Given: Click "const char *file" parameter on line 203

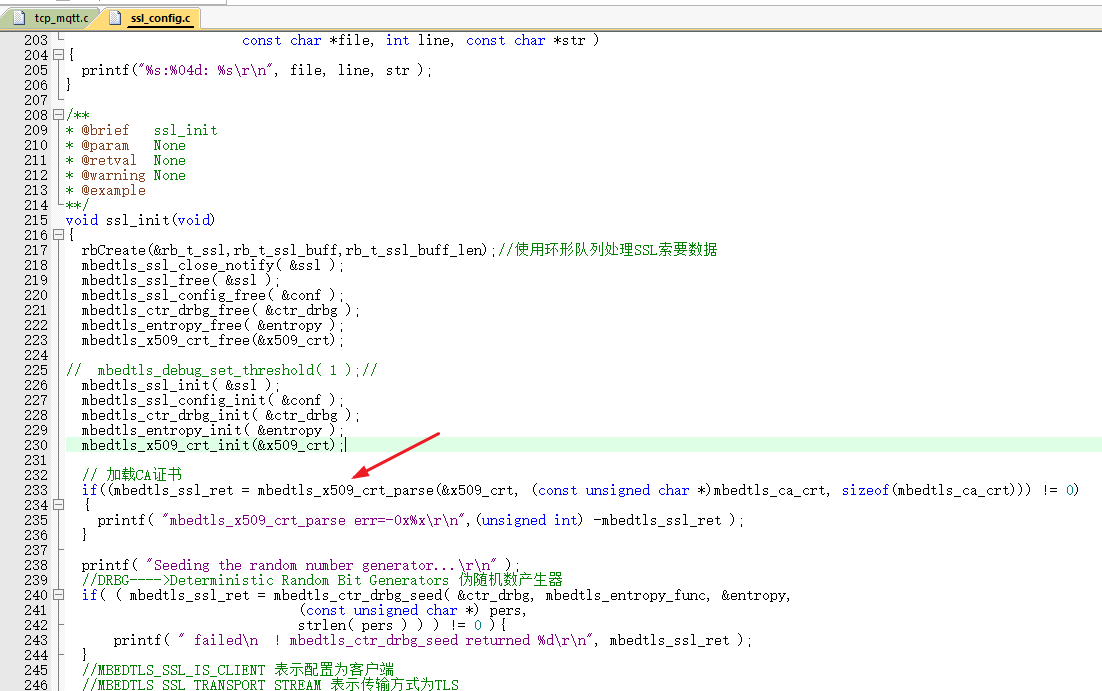Looking at the screenshot, I should point(308,40).
